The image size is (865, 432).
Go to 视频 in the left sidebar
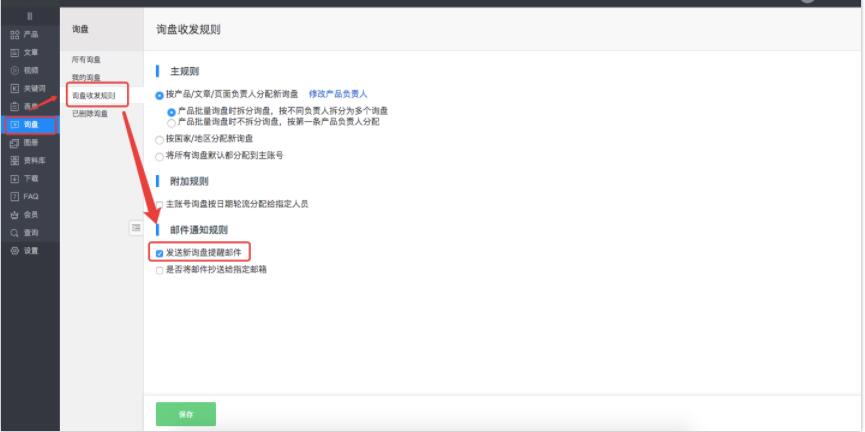click(x=25, y=70)
